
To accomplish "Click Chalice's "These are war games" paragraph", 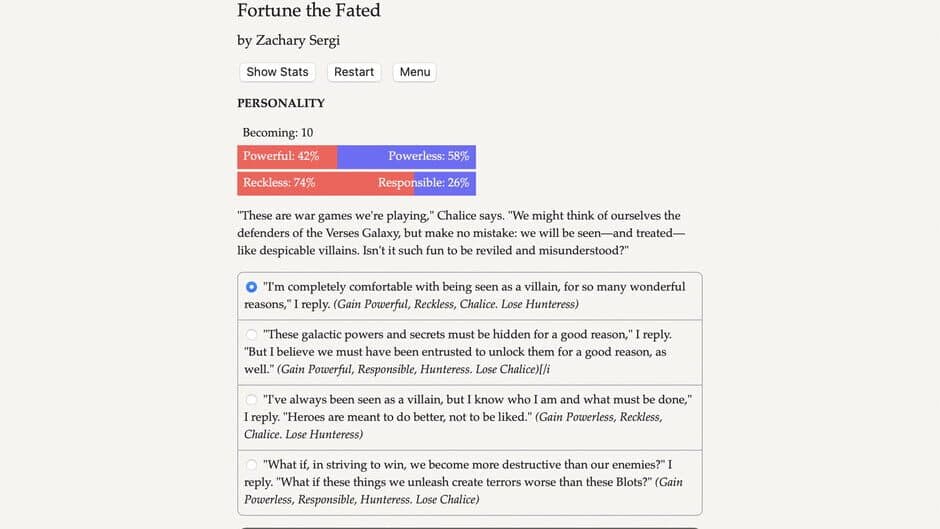I will (460, 232).
